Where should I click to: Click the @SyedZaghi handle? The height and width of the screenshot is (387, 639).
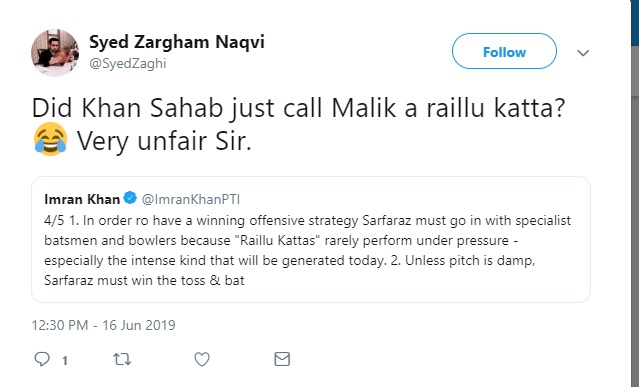pyautogui.click(x=128, y=64)
